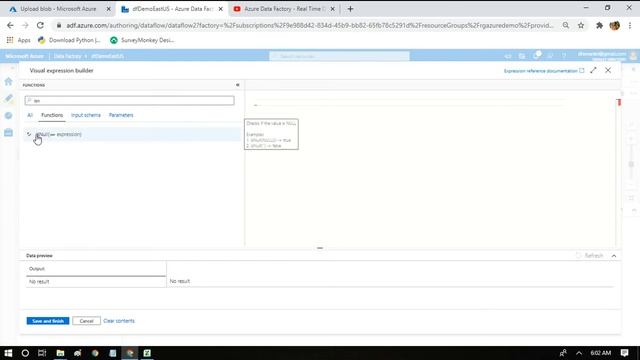The width and height of the screenshot is (640, 360).
Task: Open the notifications icon in Azure header
Action: click(x=536, y=56)
